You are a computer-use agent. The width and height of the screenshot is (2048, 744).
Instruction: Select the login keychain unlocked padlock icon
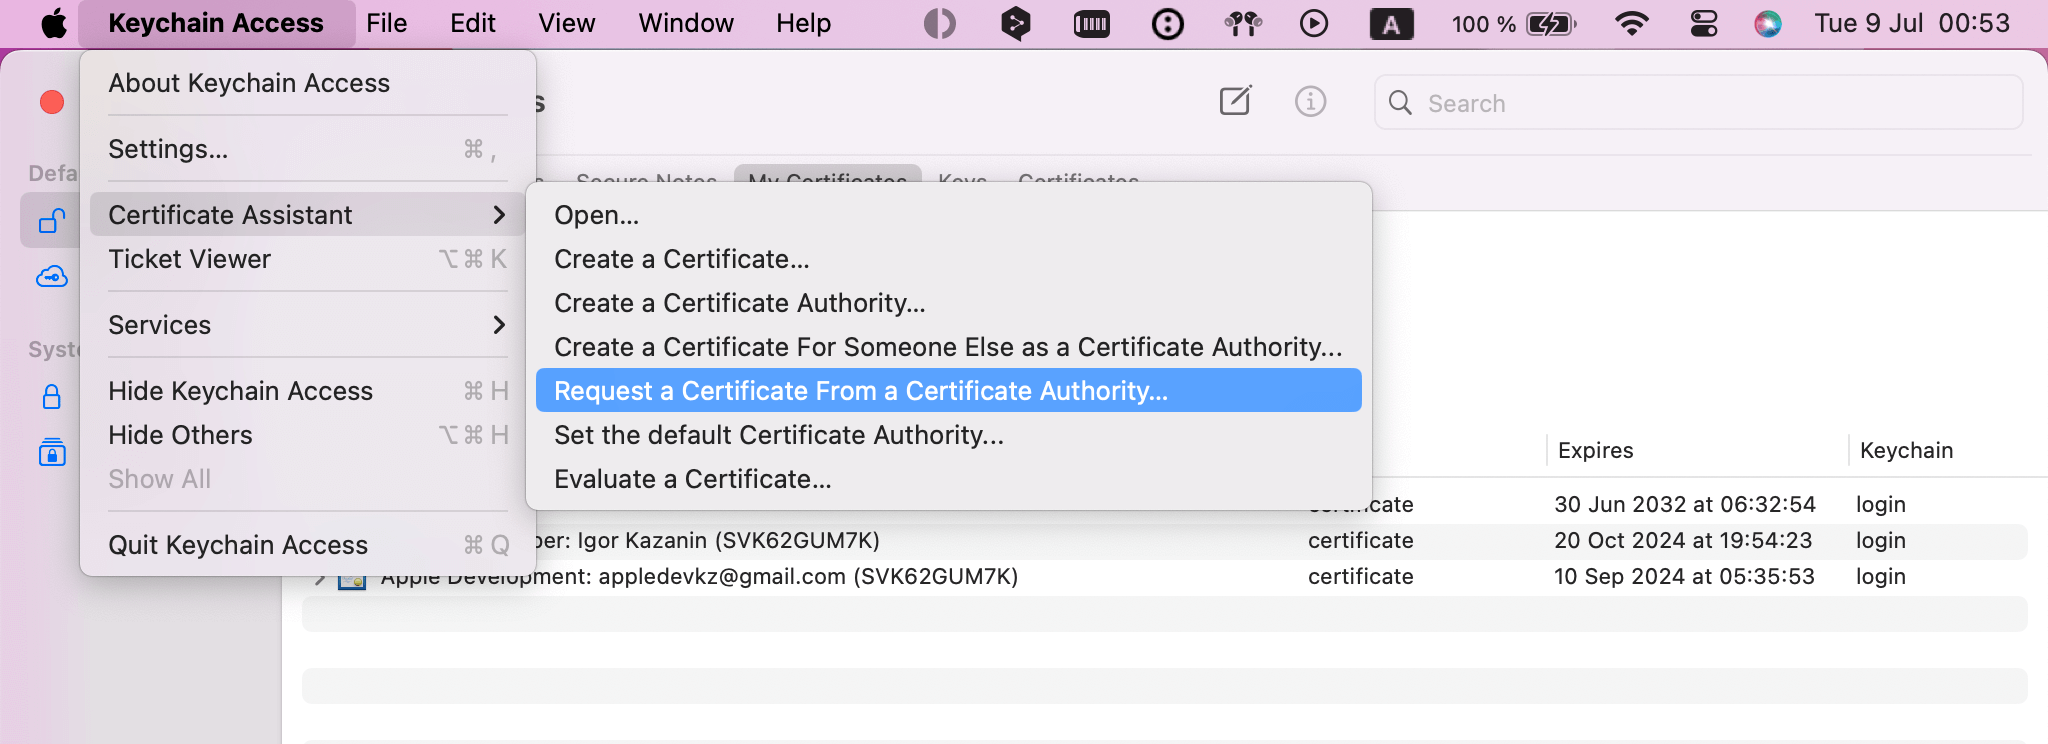[52, 220]
